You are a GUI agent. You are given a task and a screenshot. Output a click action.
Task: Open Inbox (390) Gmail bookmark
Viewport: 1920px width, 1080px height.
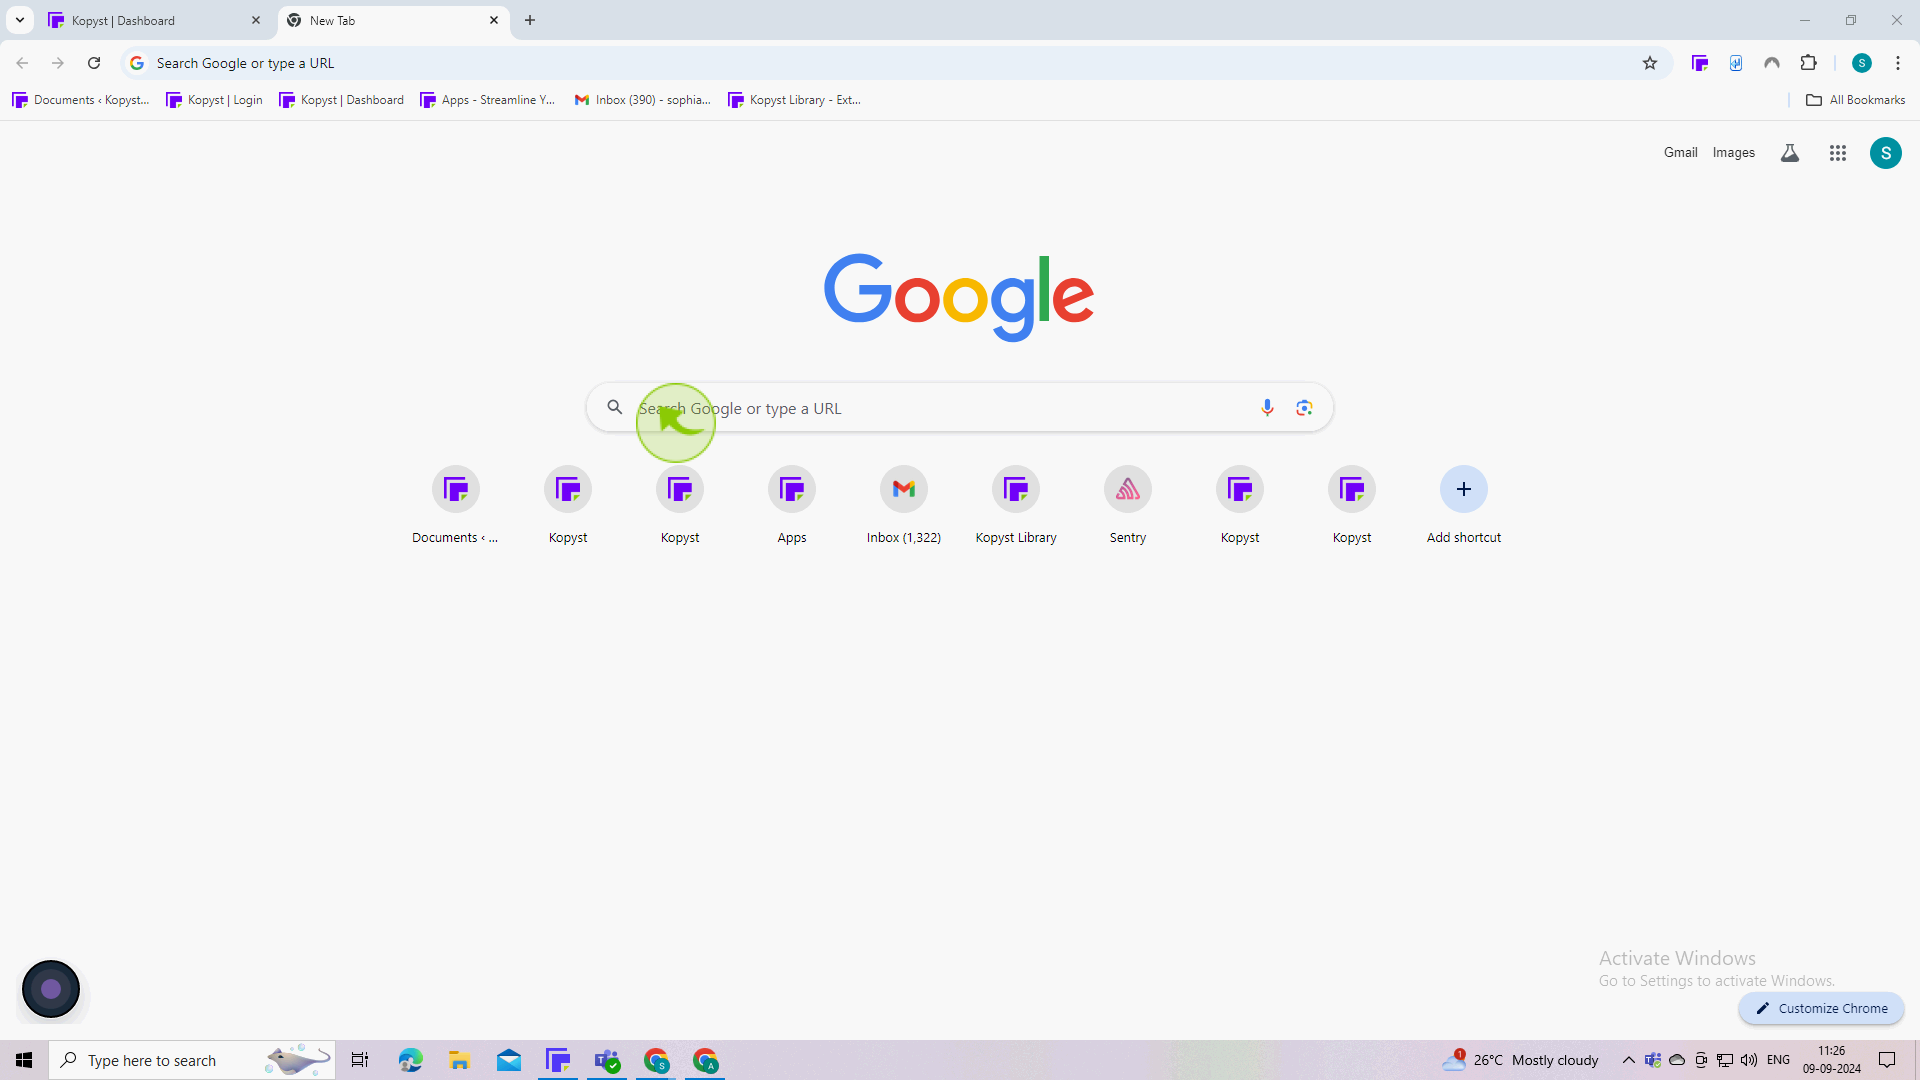coord(643,100)
